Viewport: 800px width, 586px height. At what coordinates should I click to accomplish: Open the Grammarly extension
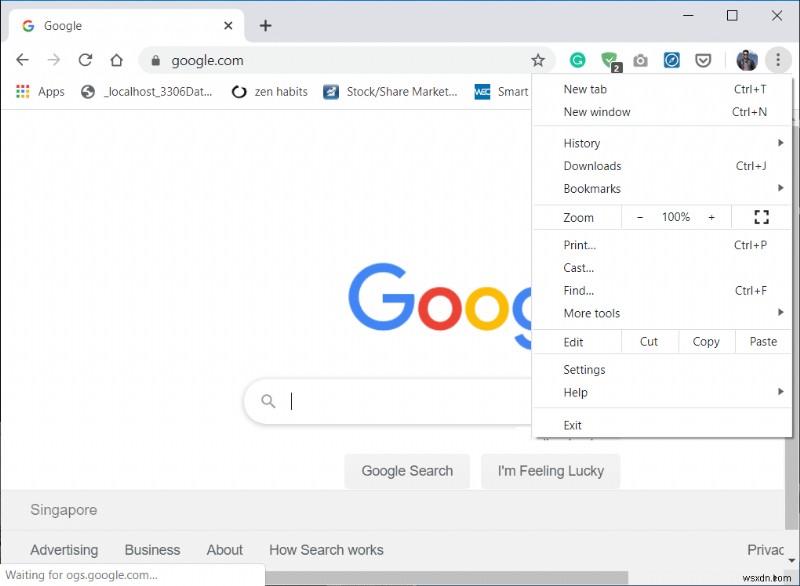point(577,60)
